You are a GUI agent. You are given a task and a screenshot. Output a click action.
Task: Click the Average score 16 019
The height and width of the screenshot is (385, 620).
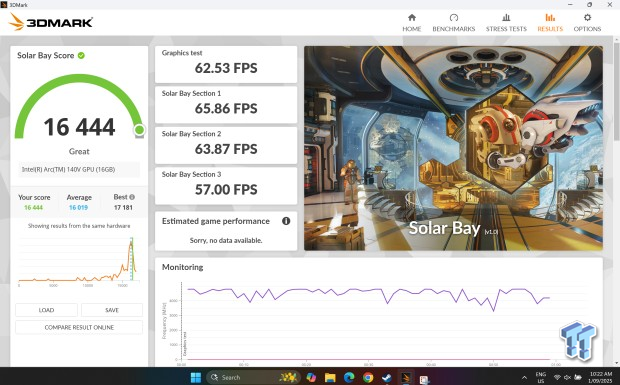pos(78,208)
